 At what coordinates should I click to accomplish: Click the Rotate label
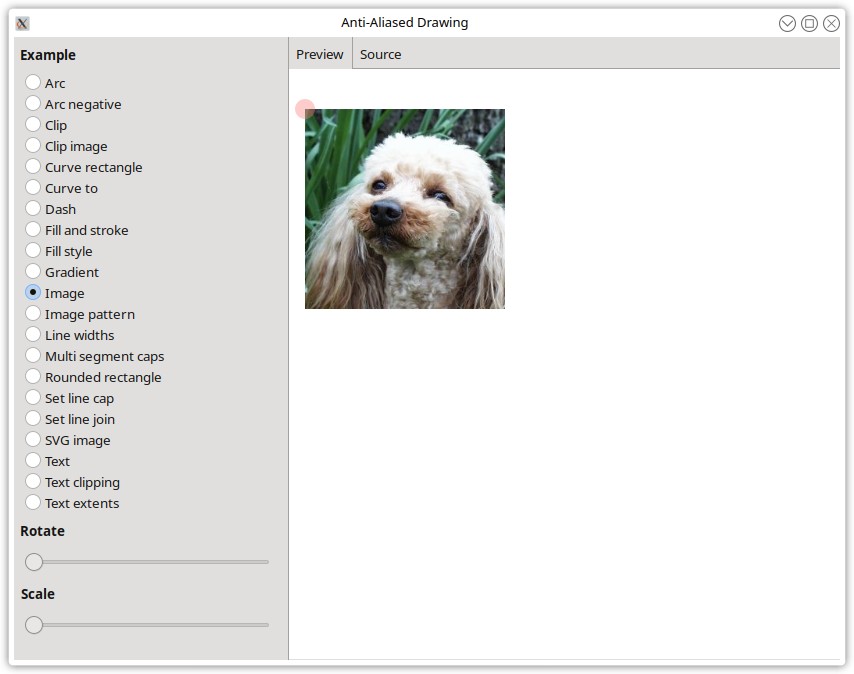[x=42, y=531]
